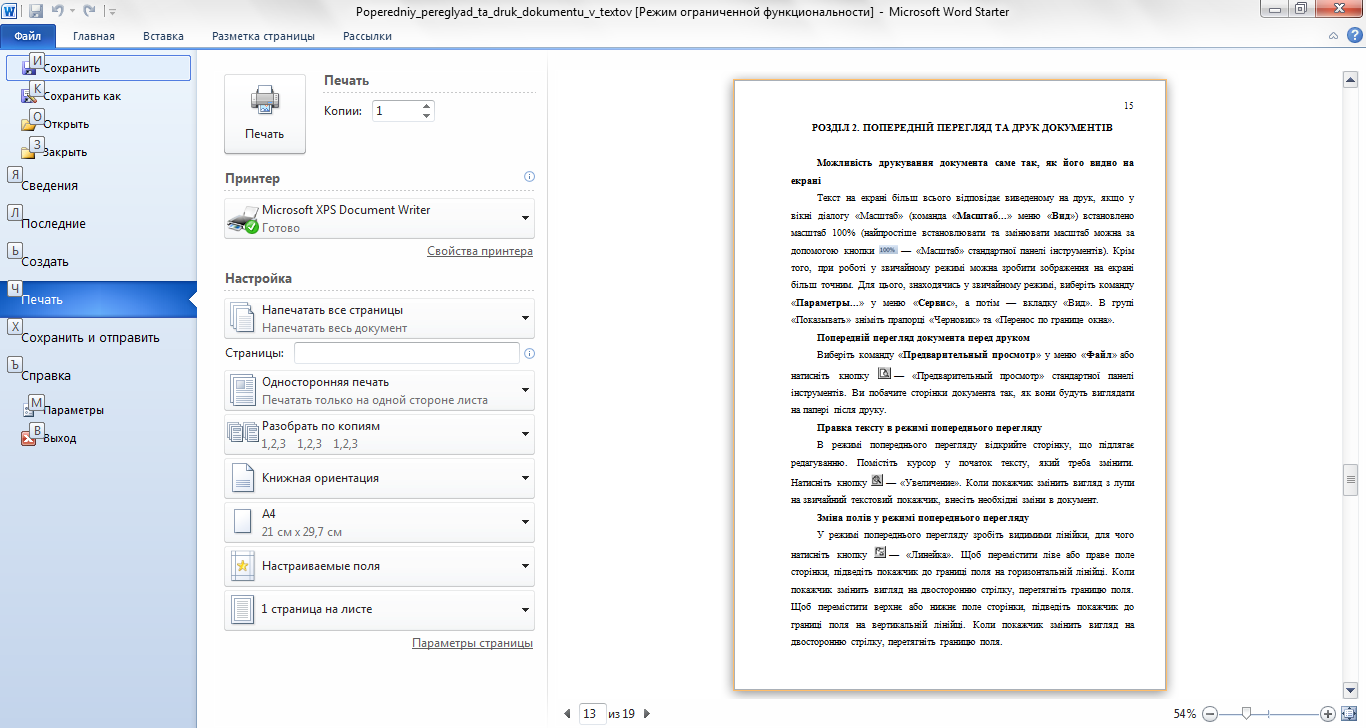Click the Свойства принтера link
1366x728 pixels.
[480, 251]
